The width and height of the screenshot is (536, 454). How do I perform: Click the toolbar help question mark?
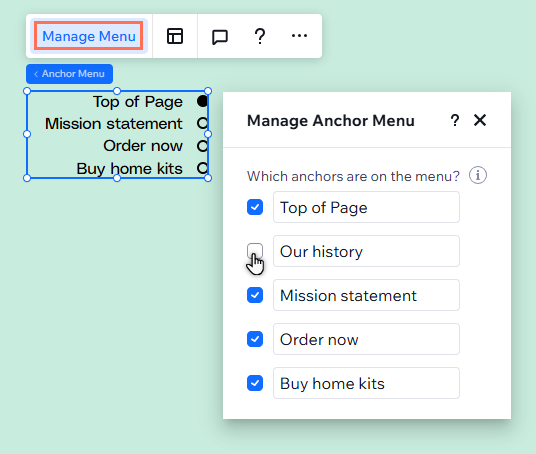coord(260,36)
